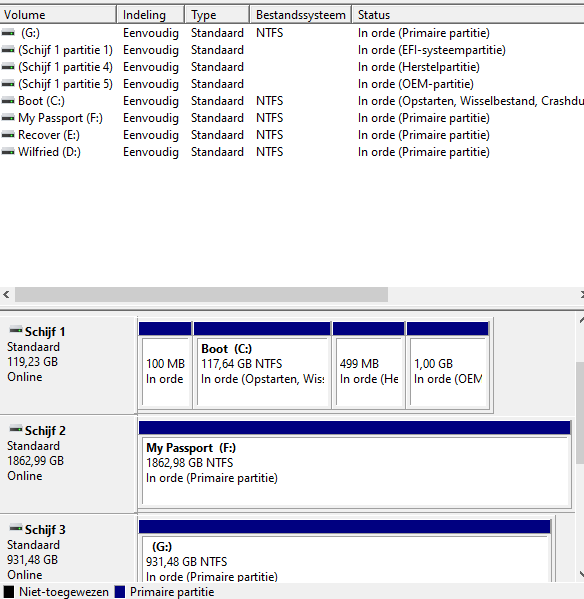Click the drive icon beside My Passport (F:) row
Screen dimensions: 584x599
(x=8, y=118)
